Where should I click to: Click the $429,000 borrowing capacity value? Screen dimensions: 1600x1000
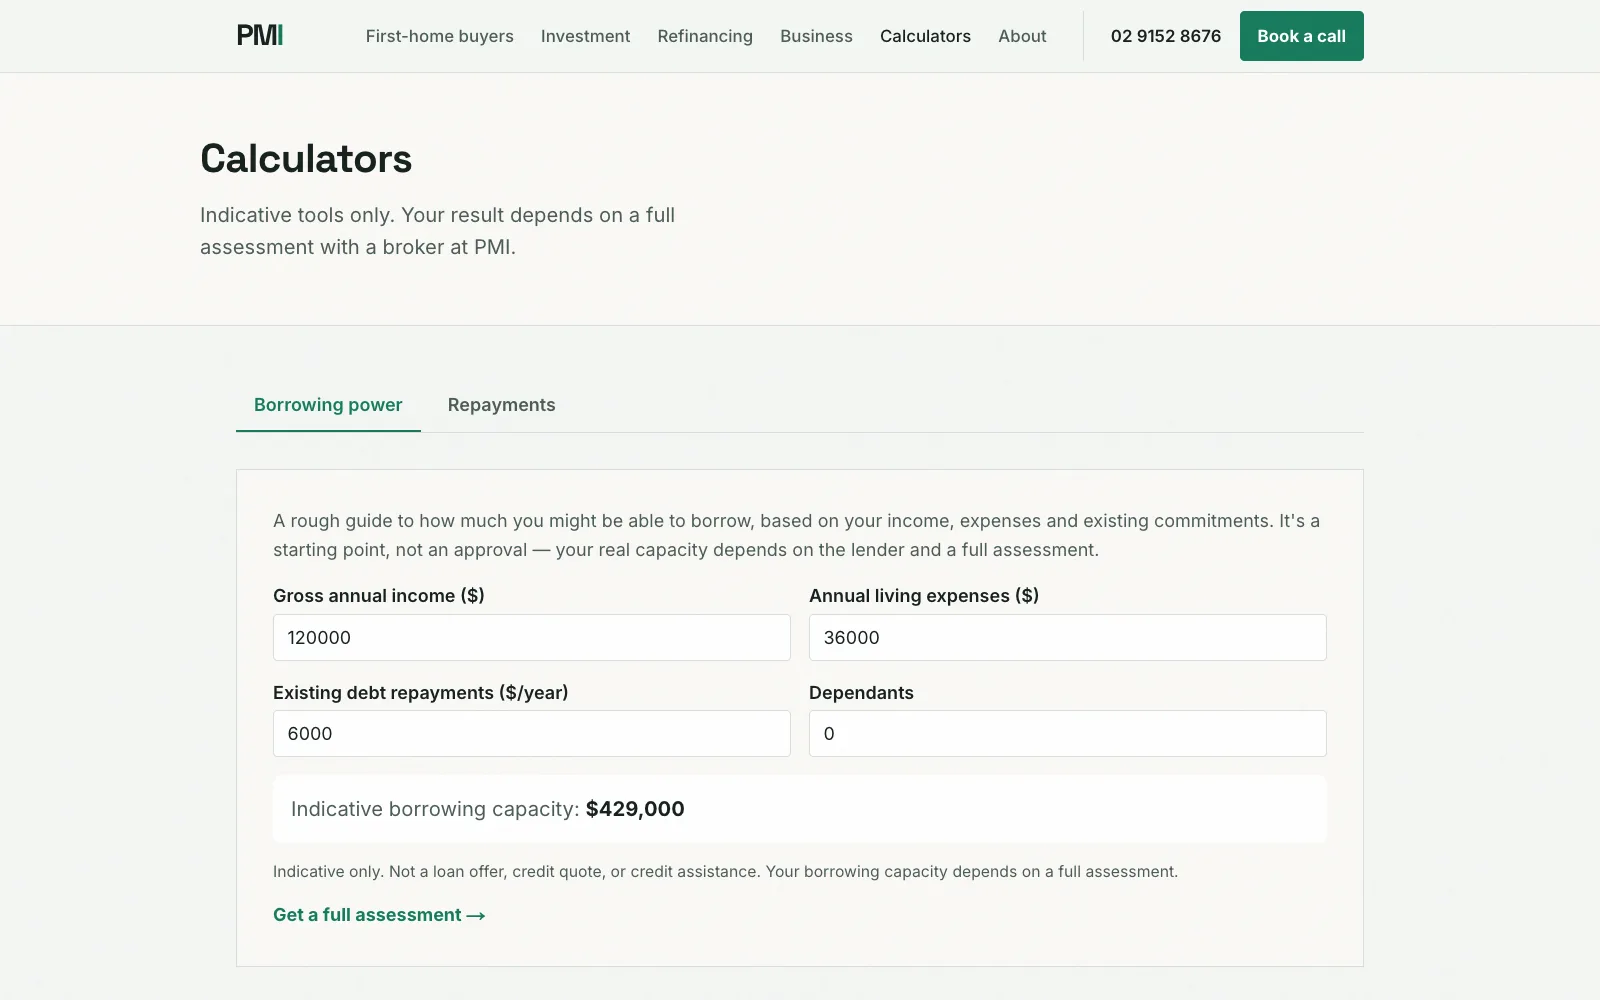pos(635,809)
